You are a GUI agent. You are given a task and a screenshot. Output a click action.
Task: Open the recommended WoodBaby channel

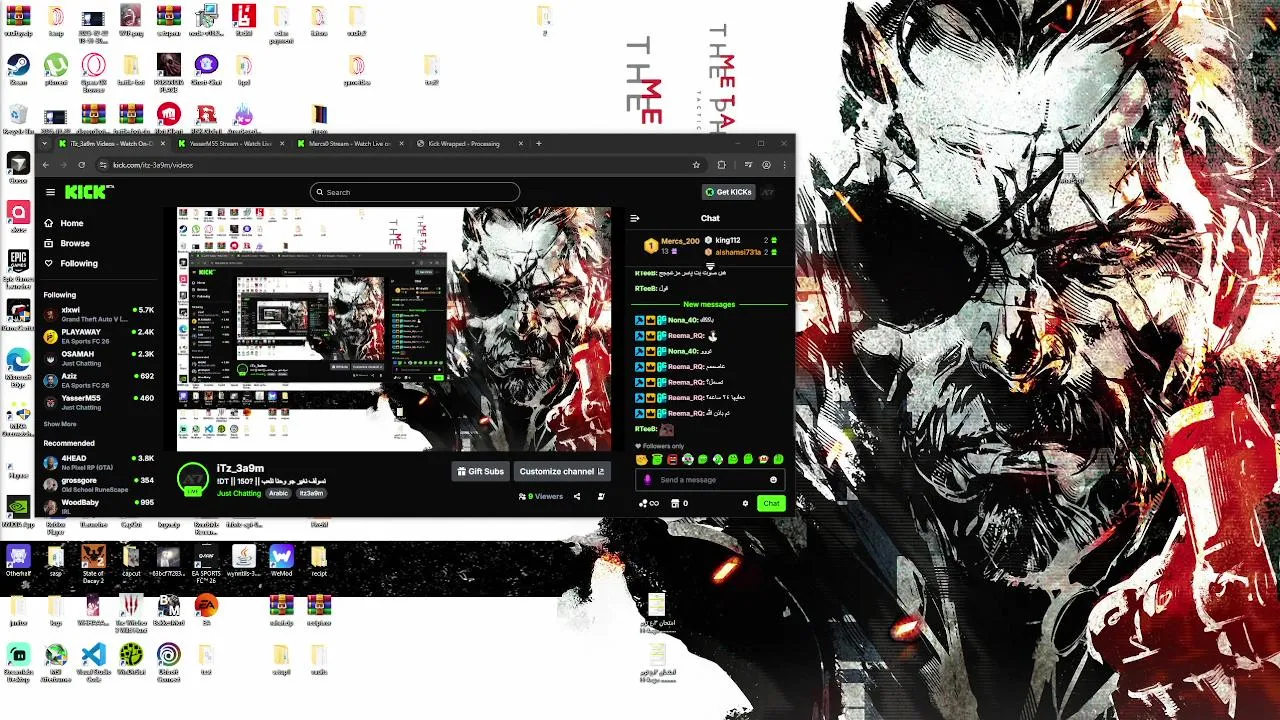(99, 505)
